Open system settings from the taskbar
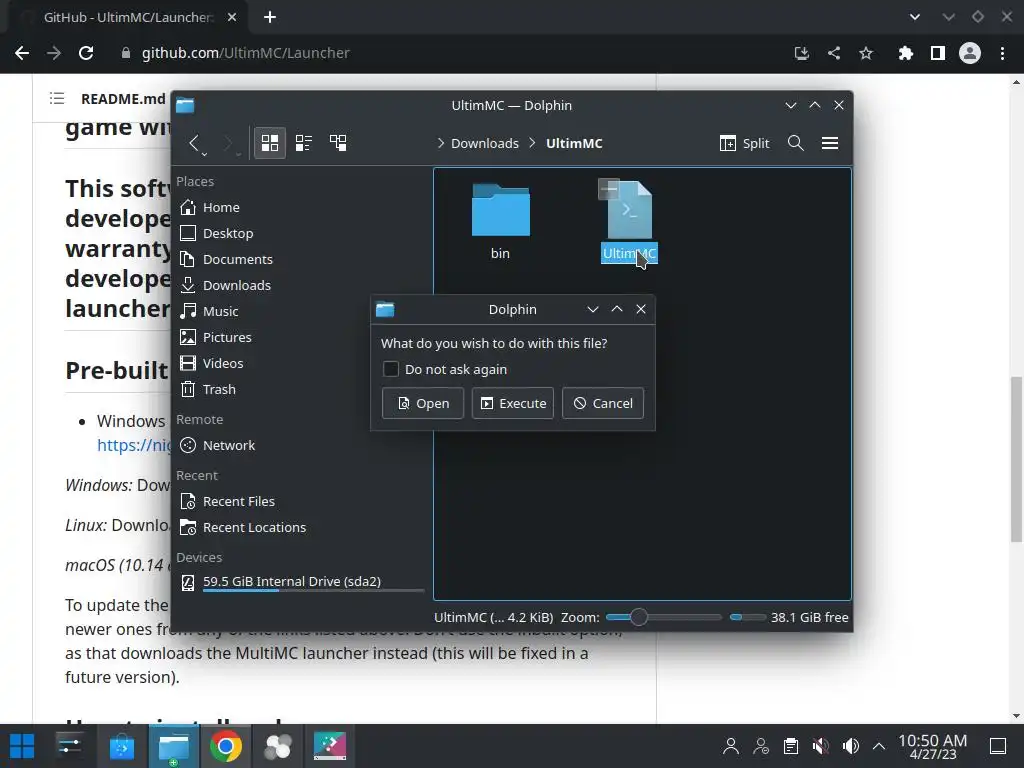Viewport: 1024px width, 768px height. click(x=69, y=746)
